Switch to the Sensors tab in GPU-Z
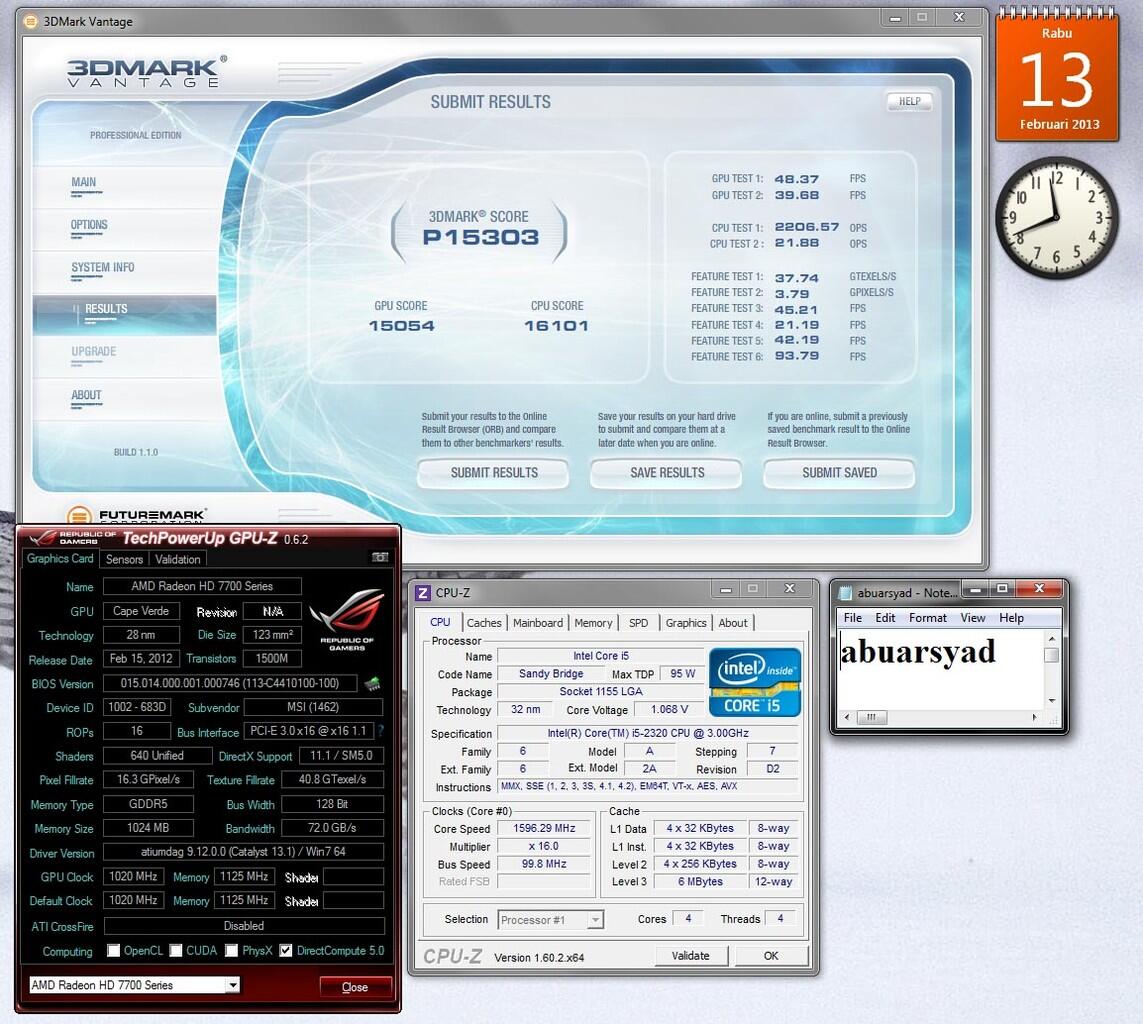The width and height of the screenshot is (1143, 1024). 124,559
